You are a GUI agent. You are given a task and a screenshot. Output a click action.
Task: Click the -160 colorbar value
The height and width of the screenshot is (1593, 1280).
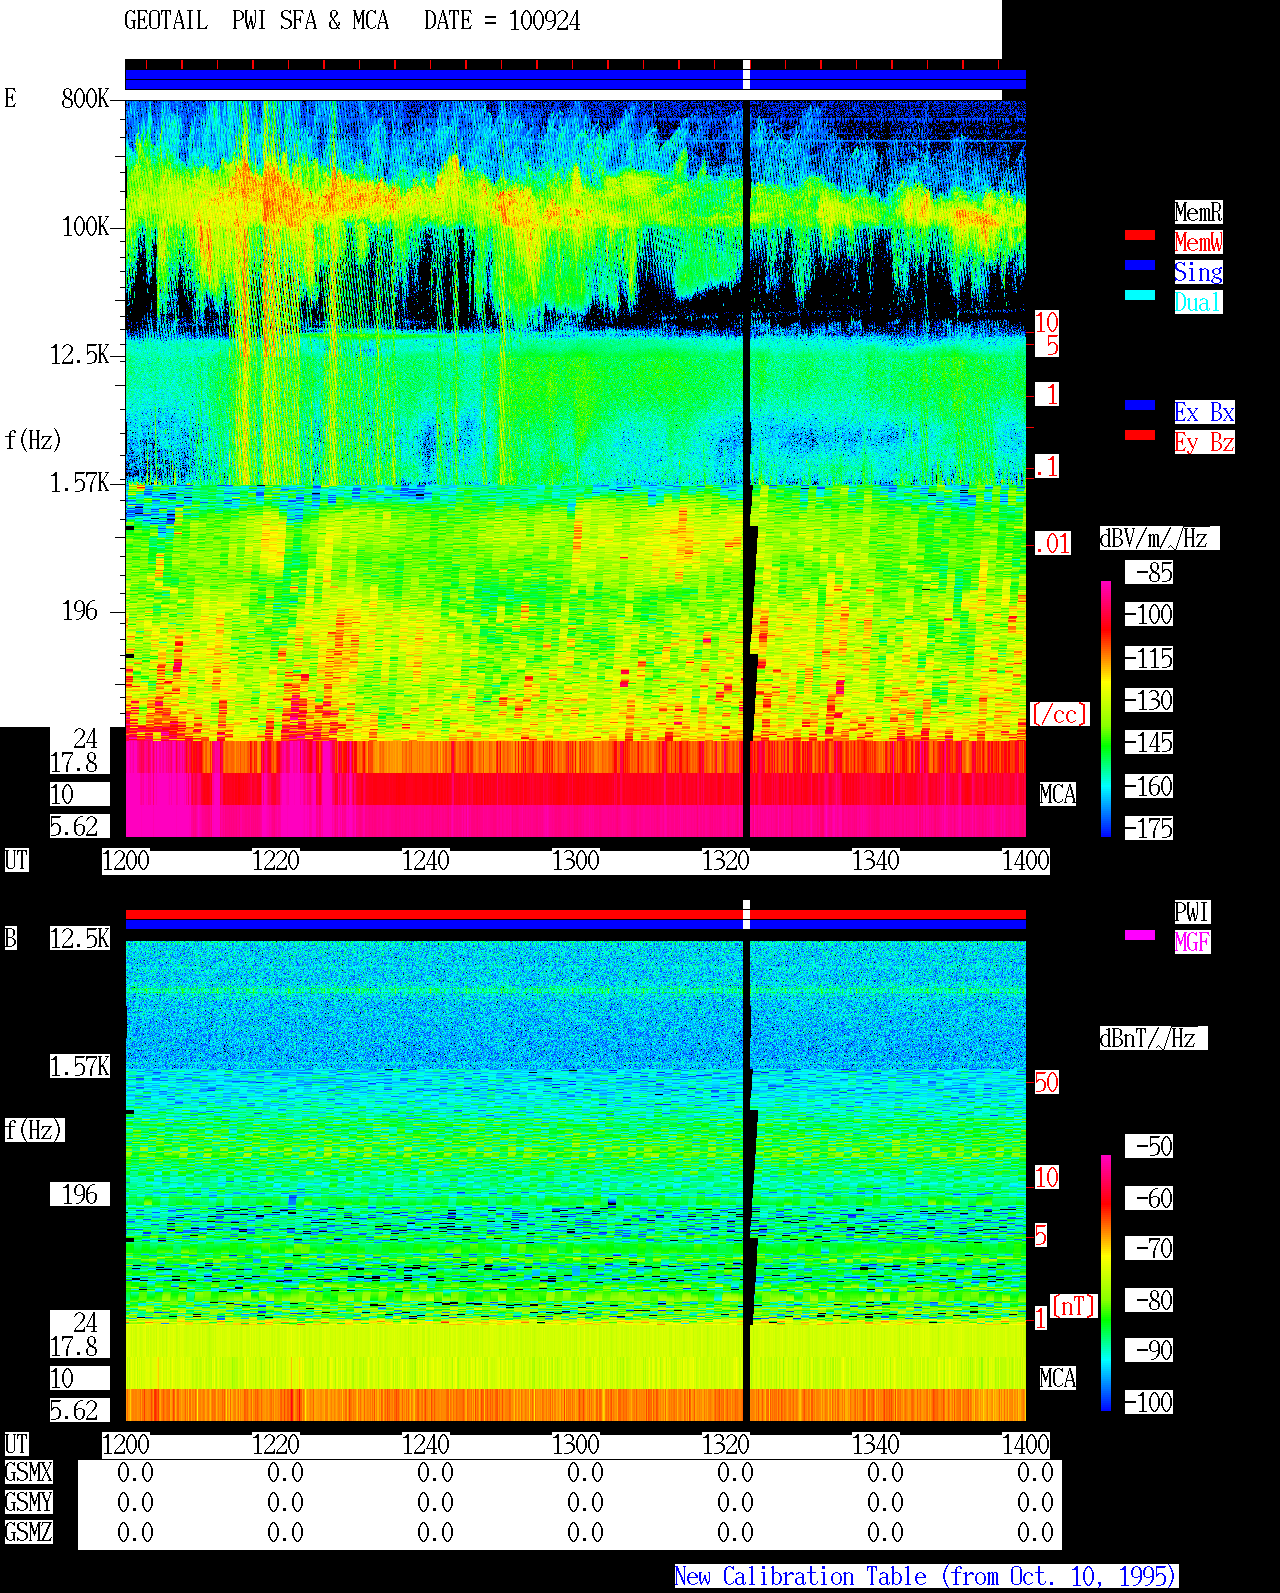coord(1149,786)
